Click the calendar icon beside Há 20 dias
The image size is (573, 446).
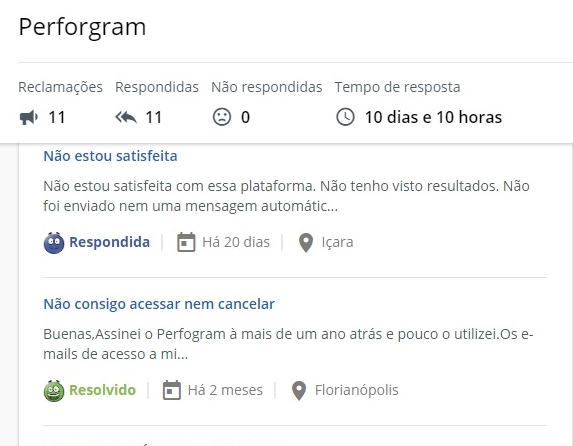(x=186, y=242)
